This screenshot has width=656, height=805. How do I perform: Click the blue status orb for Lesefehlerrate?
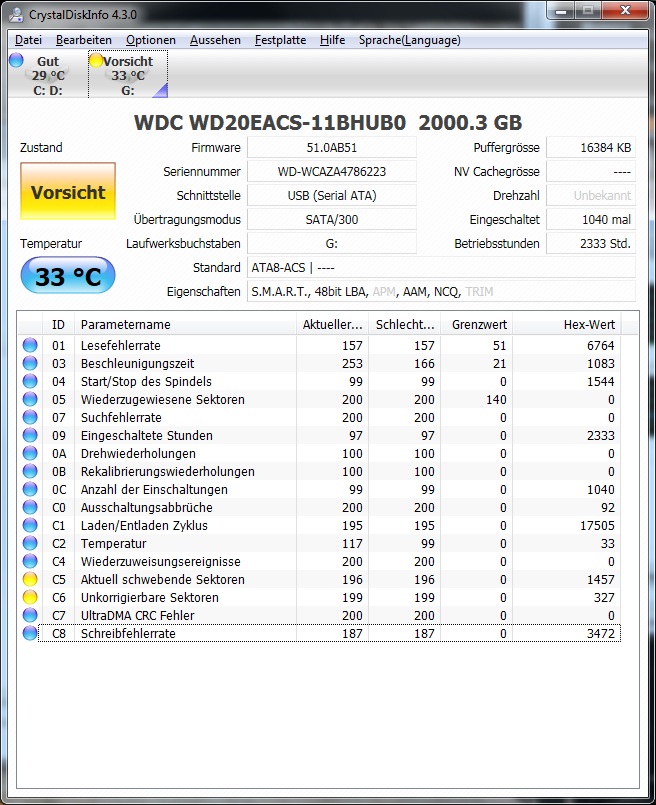point(30,345)
